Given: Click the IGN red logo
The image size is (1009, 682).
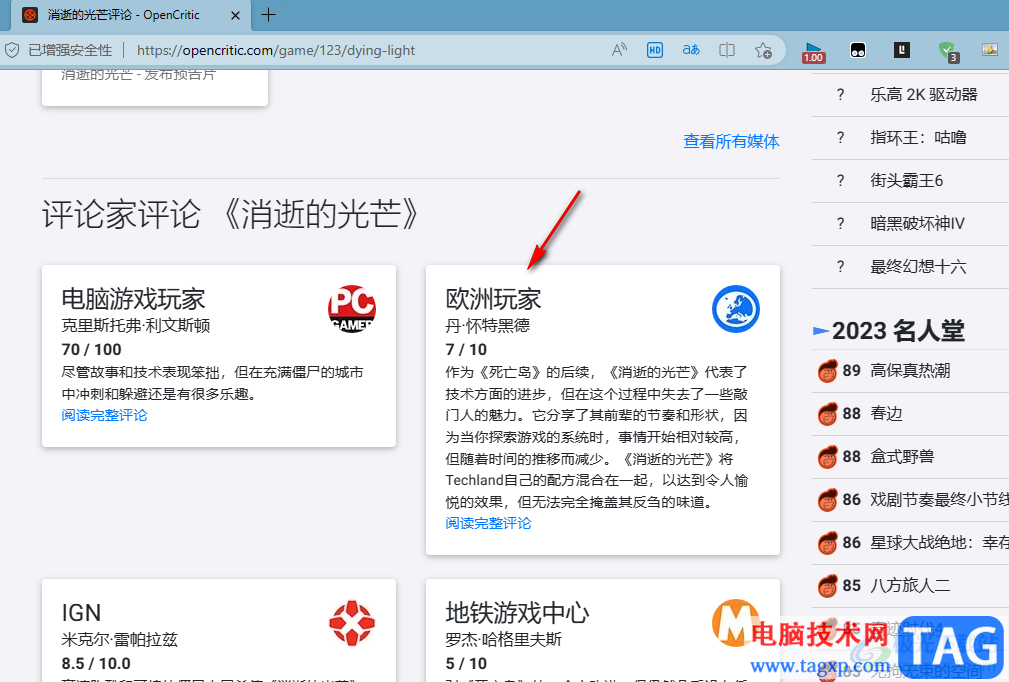Looking at the screenshot, I should coord(352,623).
